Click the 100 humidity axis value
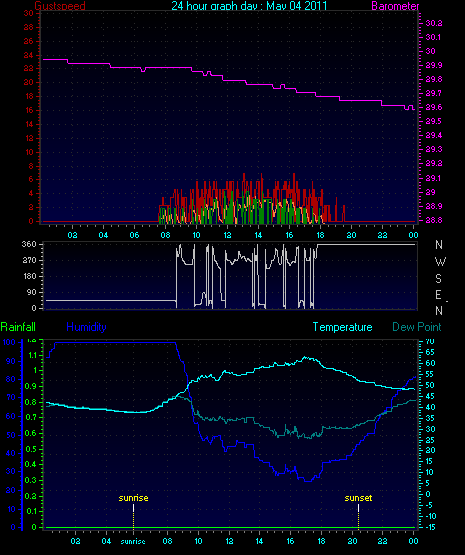The image size is (465, 555). tap(9, 342)
